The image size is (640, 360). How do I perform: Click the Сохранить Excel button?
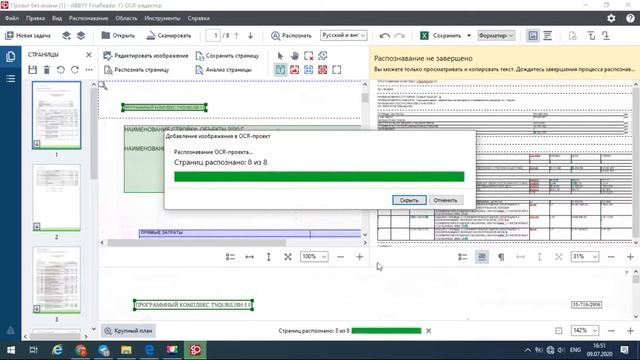point(441,36)
